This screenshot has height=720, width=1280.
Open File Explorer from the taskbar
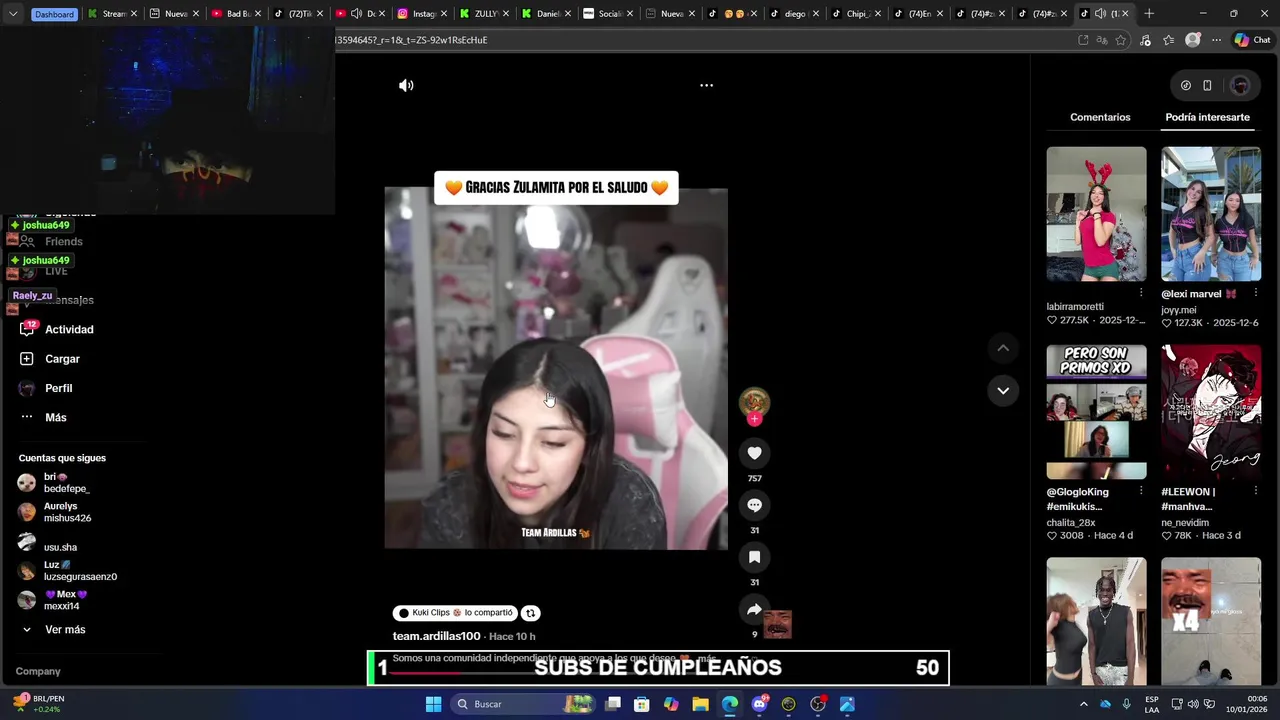pos(700,704)
